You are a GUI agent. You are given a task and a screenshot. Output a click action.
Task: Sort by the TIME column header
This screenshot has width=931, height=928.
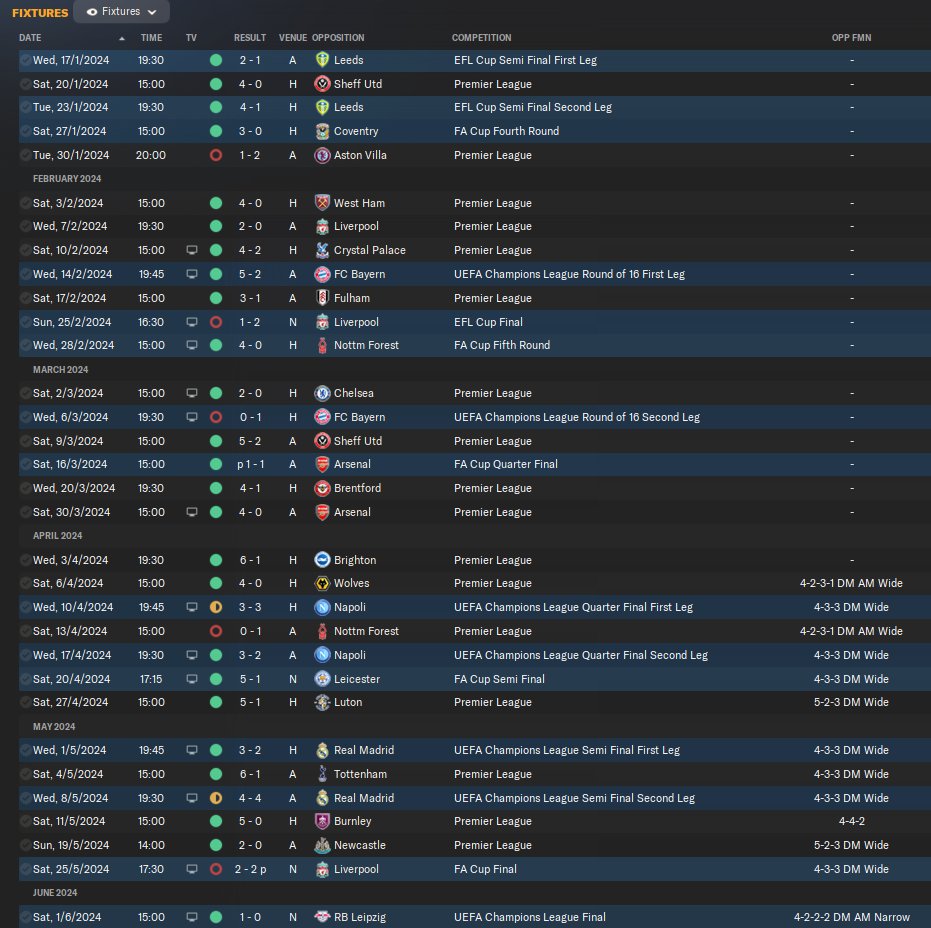pos(151,37)
